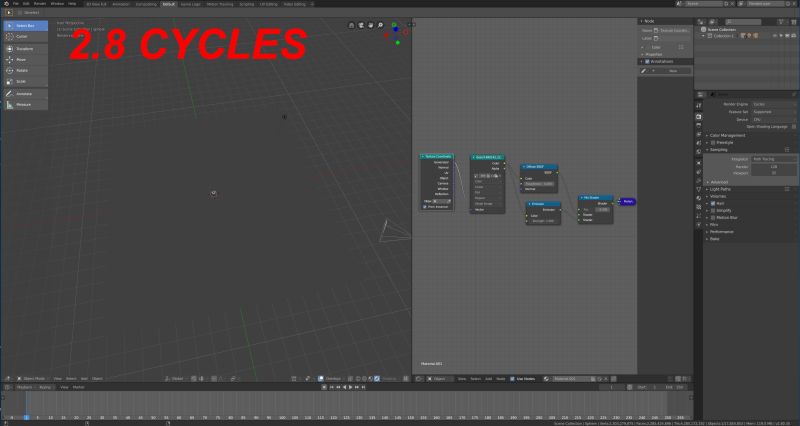Open the Render Engine dropdown showing Cycles
Viewport: 800px width, 426px height.
coord(774,104)
